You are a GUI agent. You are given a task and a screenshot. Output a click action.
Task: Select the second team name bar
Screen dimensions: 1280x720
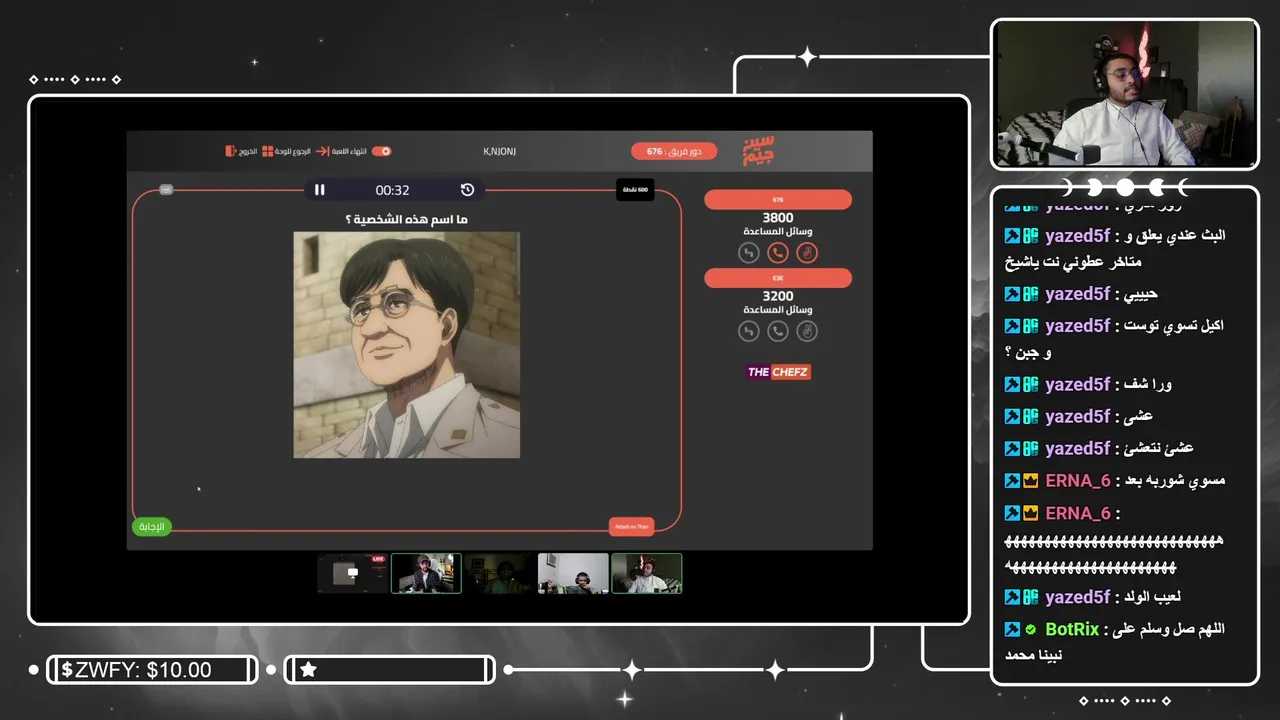778,278
